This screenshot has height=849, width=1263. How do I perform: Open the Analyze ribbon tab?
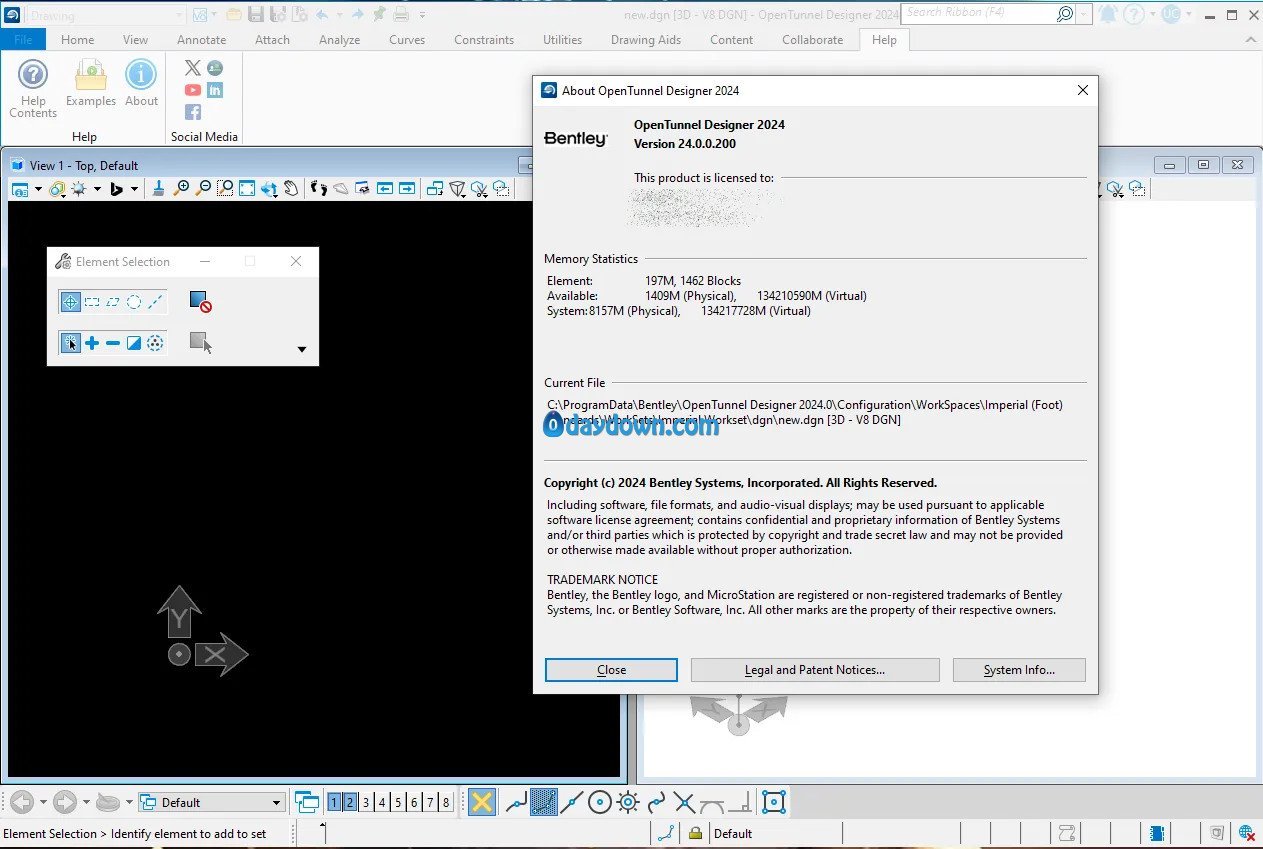click(x=339, y=40)
